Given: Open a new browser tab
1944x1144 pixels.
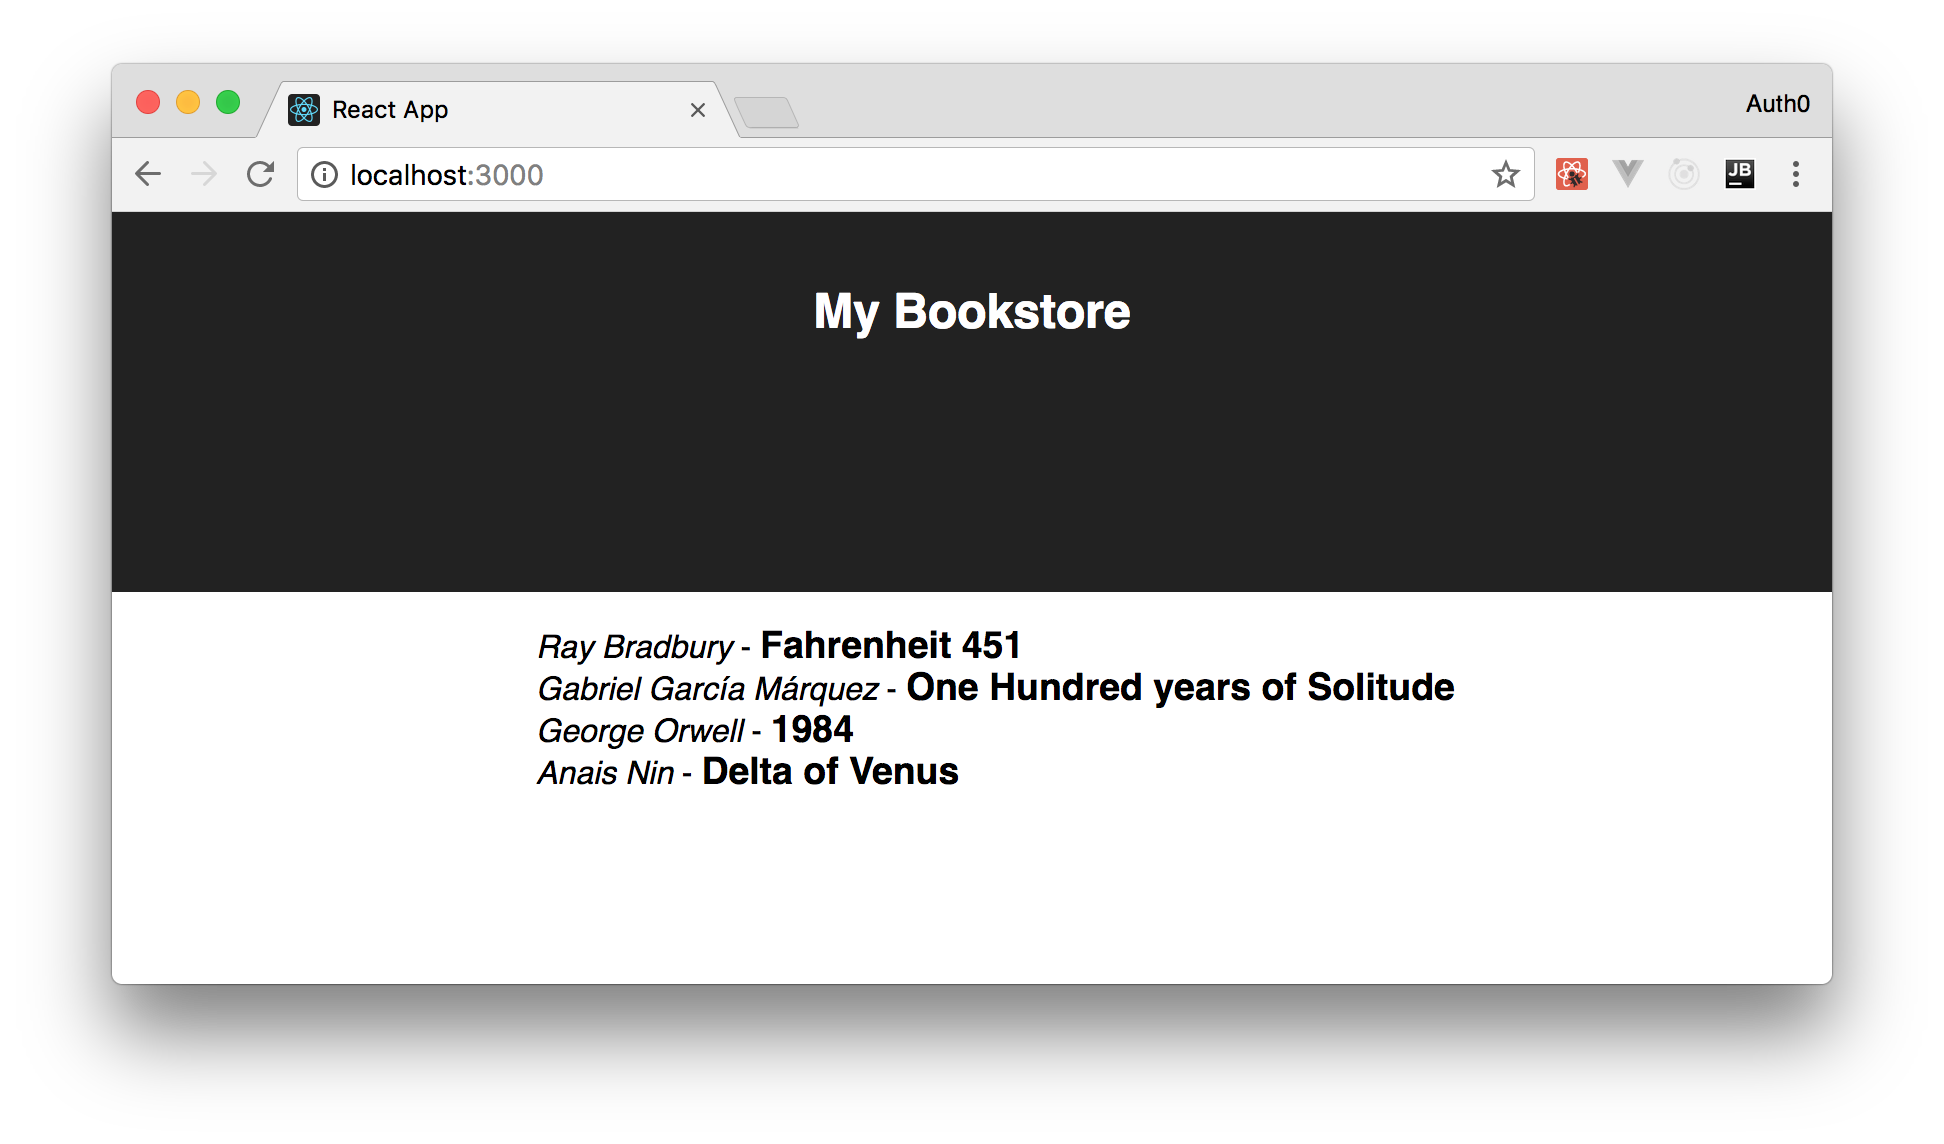Looking at the screenshot, I should click(766, 112).
